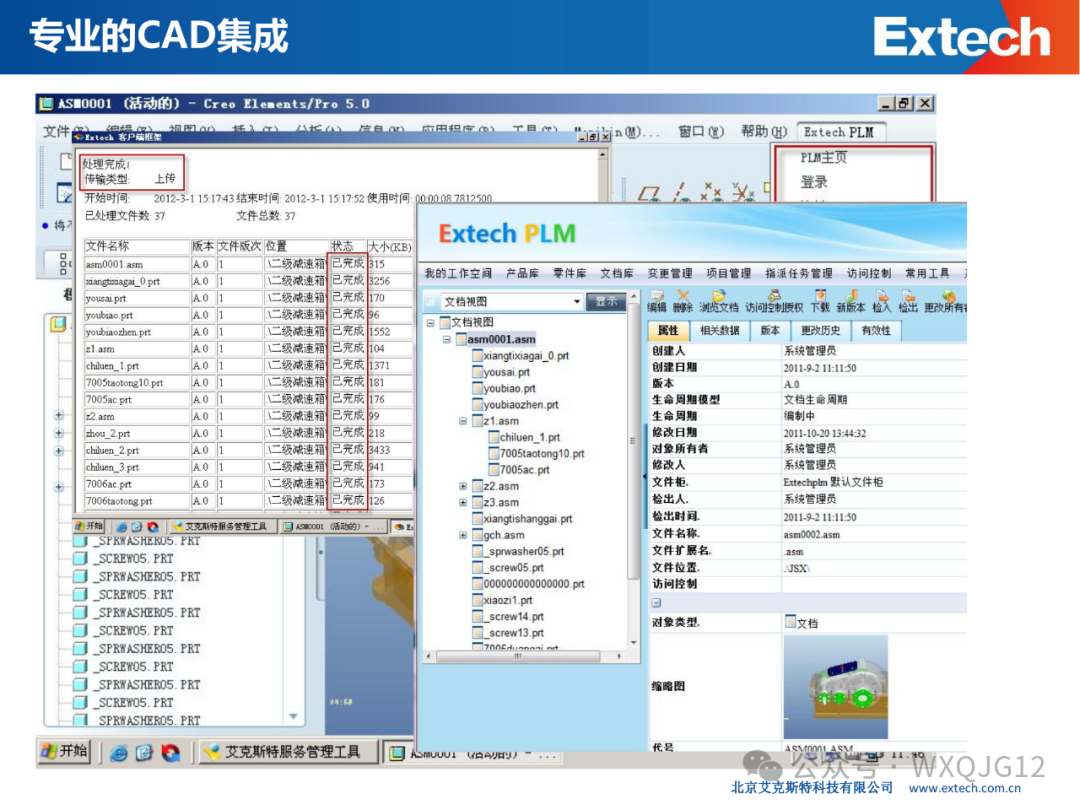Click the 删除 (delete) X icon in PLM toolbar
1080x810 pixels.
[683, 296]
